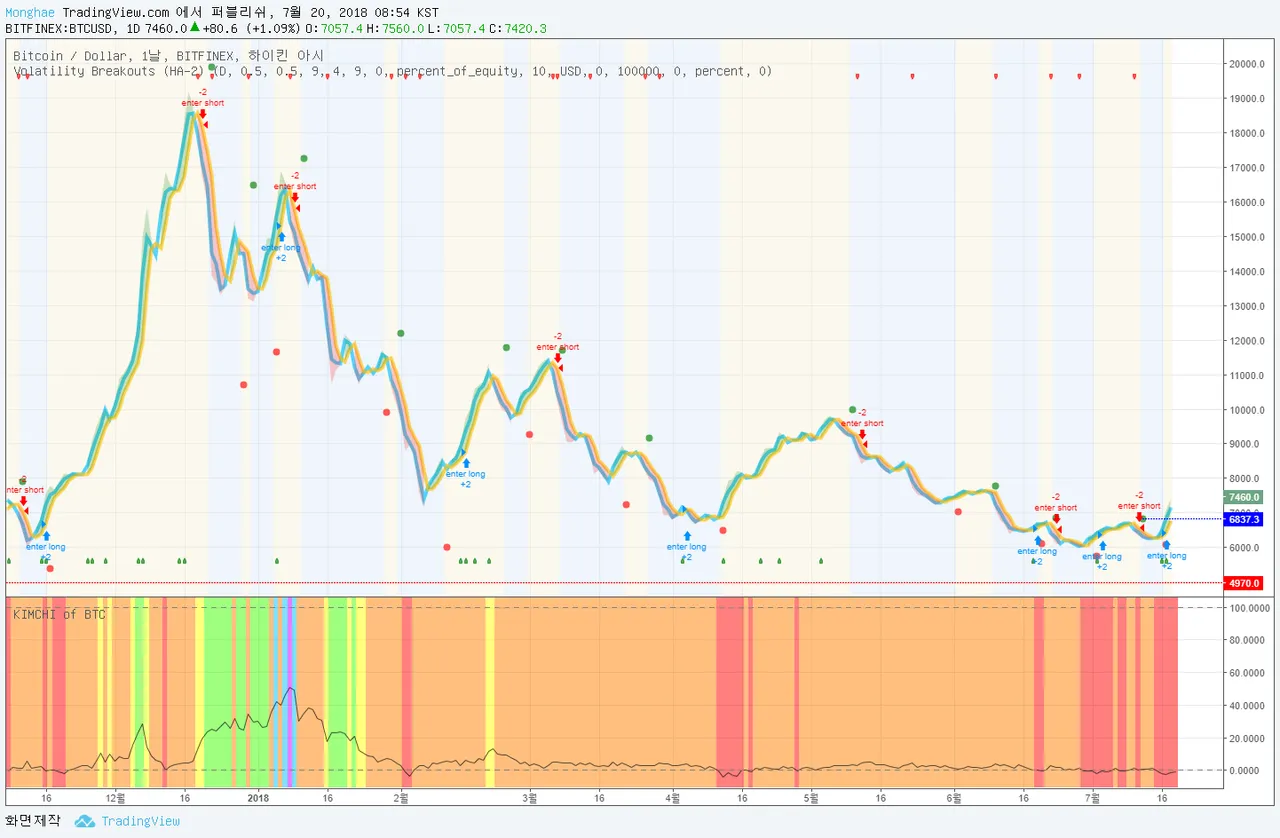The image size is (1280, 838).
Task: Click the enter short marker near 16500 in January
Action: [294, 186]
